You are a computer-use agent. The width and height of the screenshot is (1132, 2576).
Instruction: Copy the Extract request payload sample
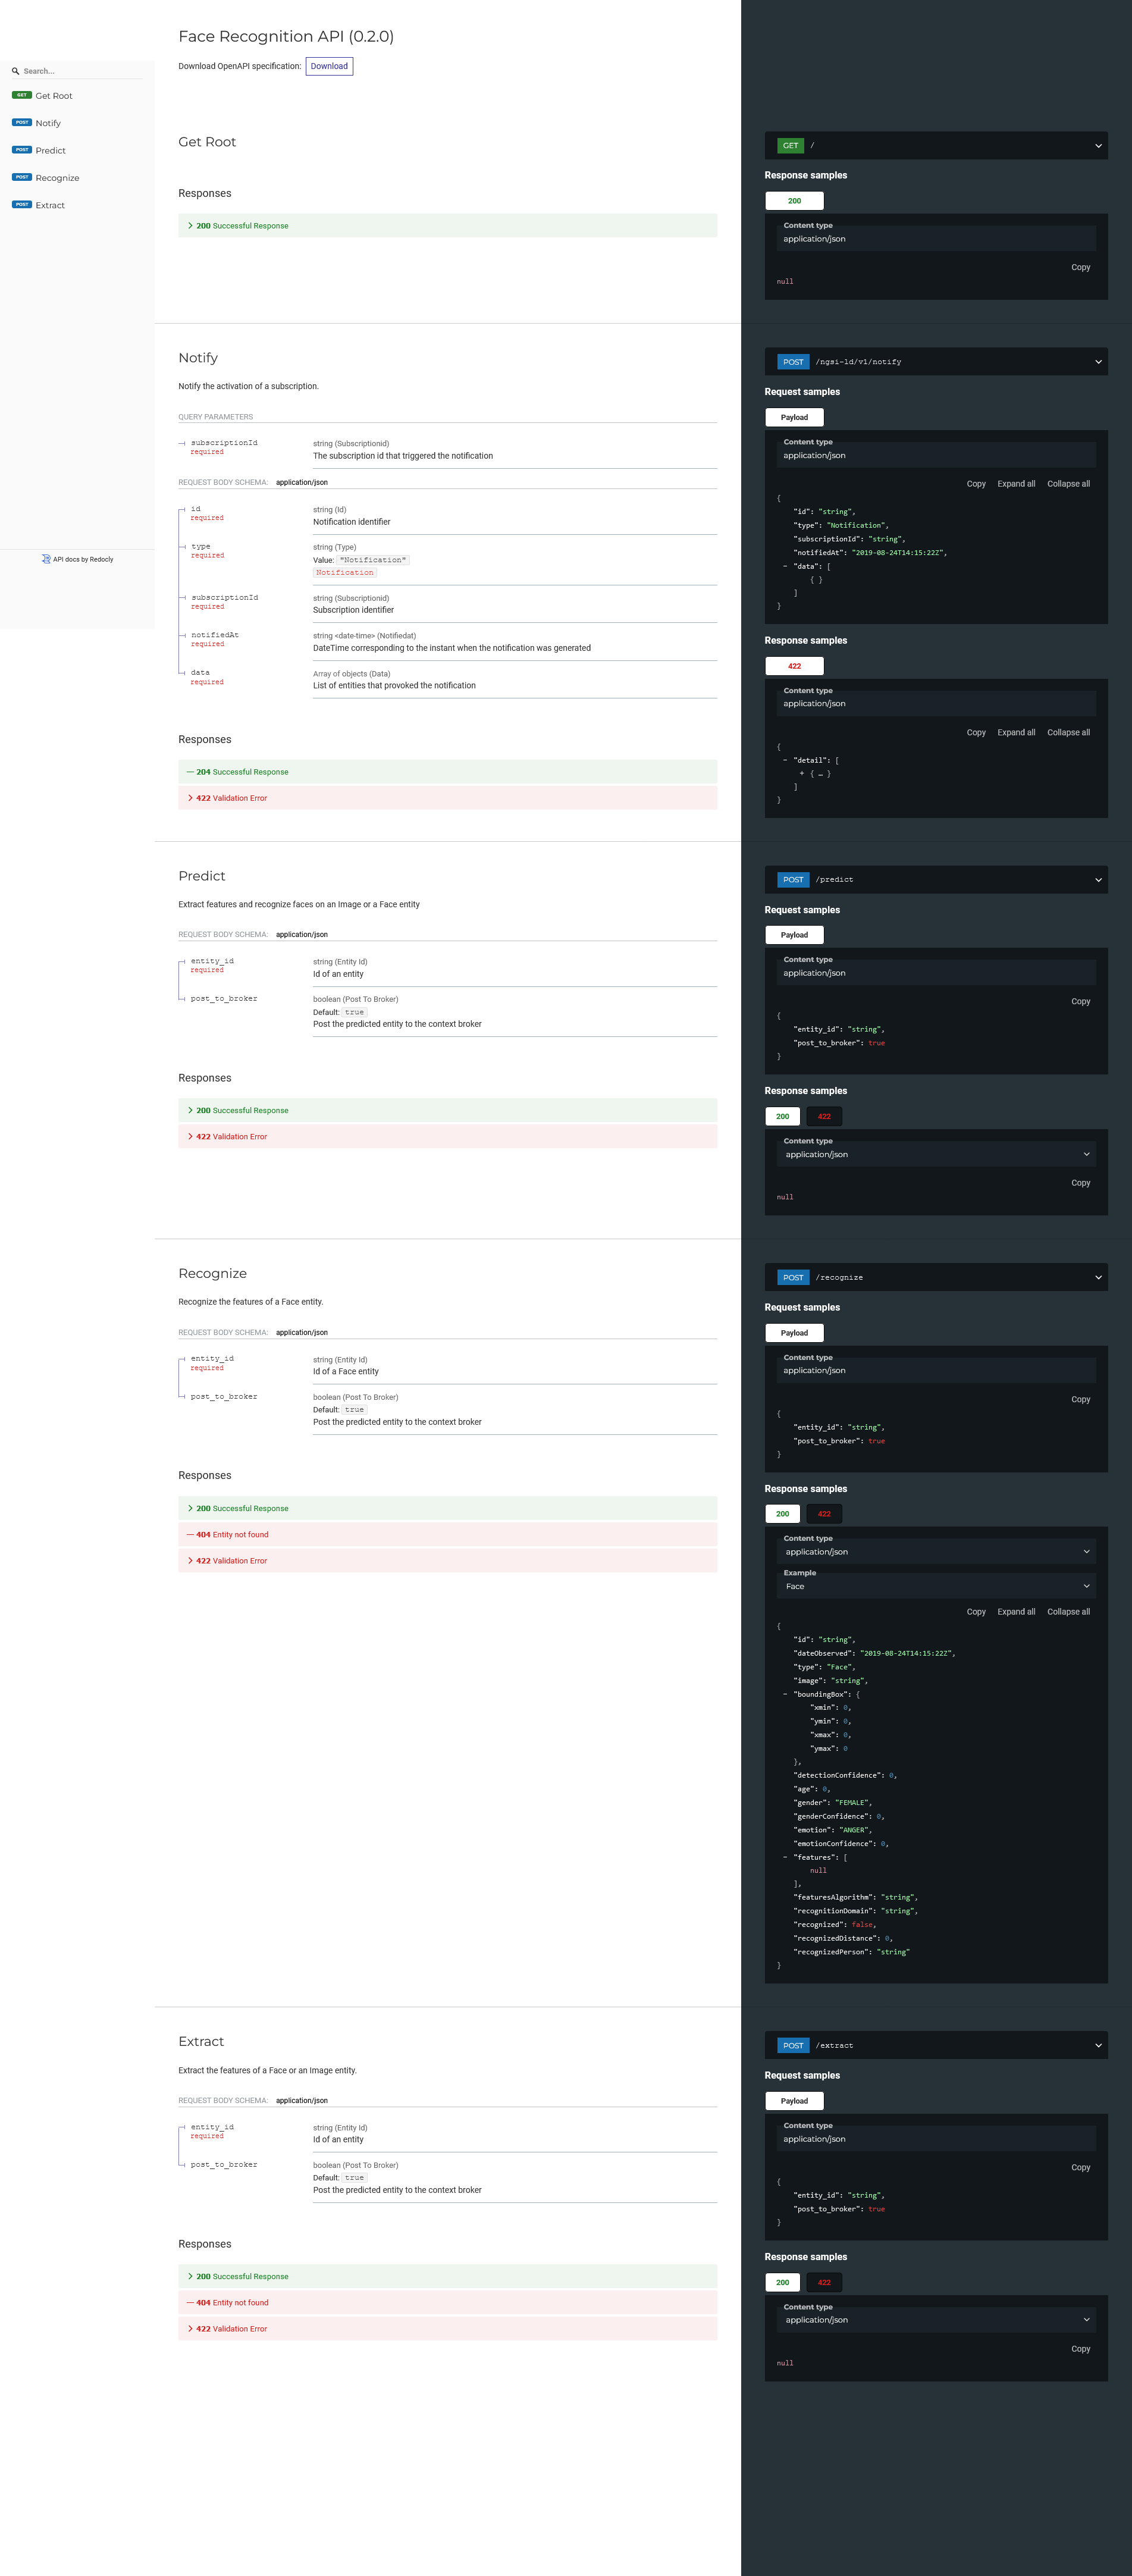point(1081,2167)
